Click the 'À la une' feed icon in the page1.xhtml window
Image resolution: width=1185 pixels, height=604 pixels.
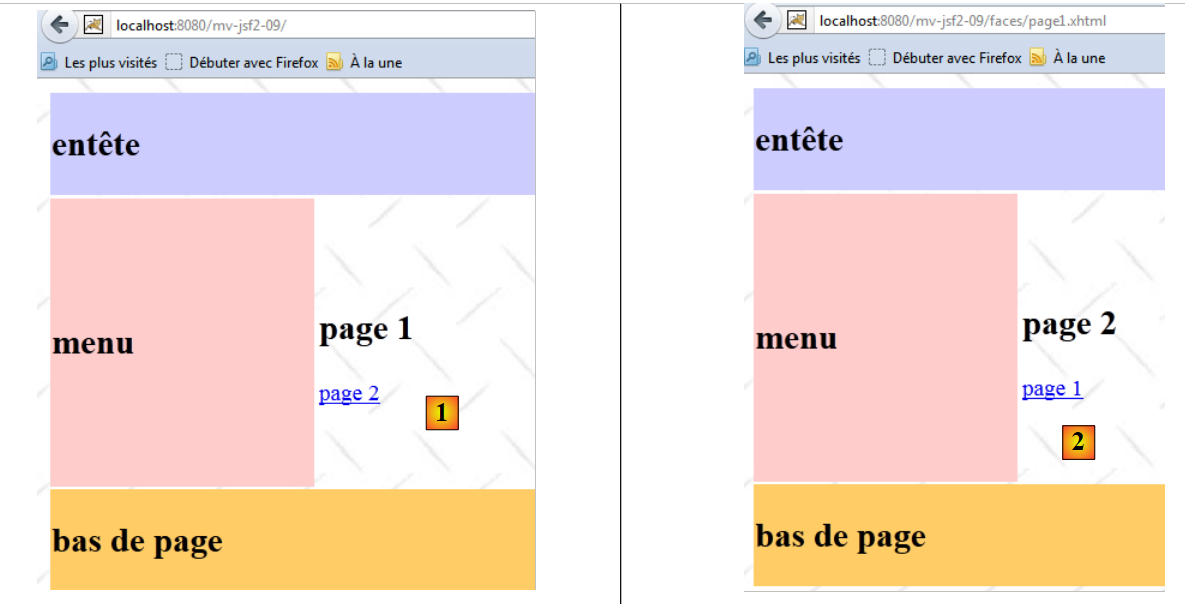(x=1037, y=58)
